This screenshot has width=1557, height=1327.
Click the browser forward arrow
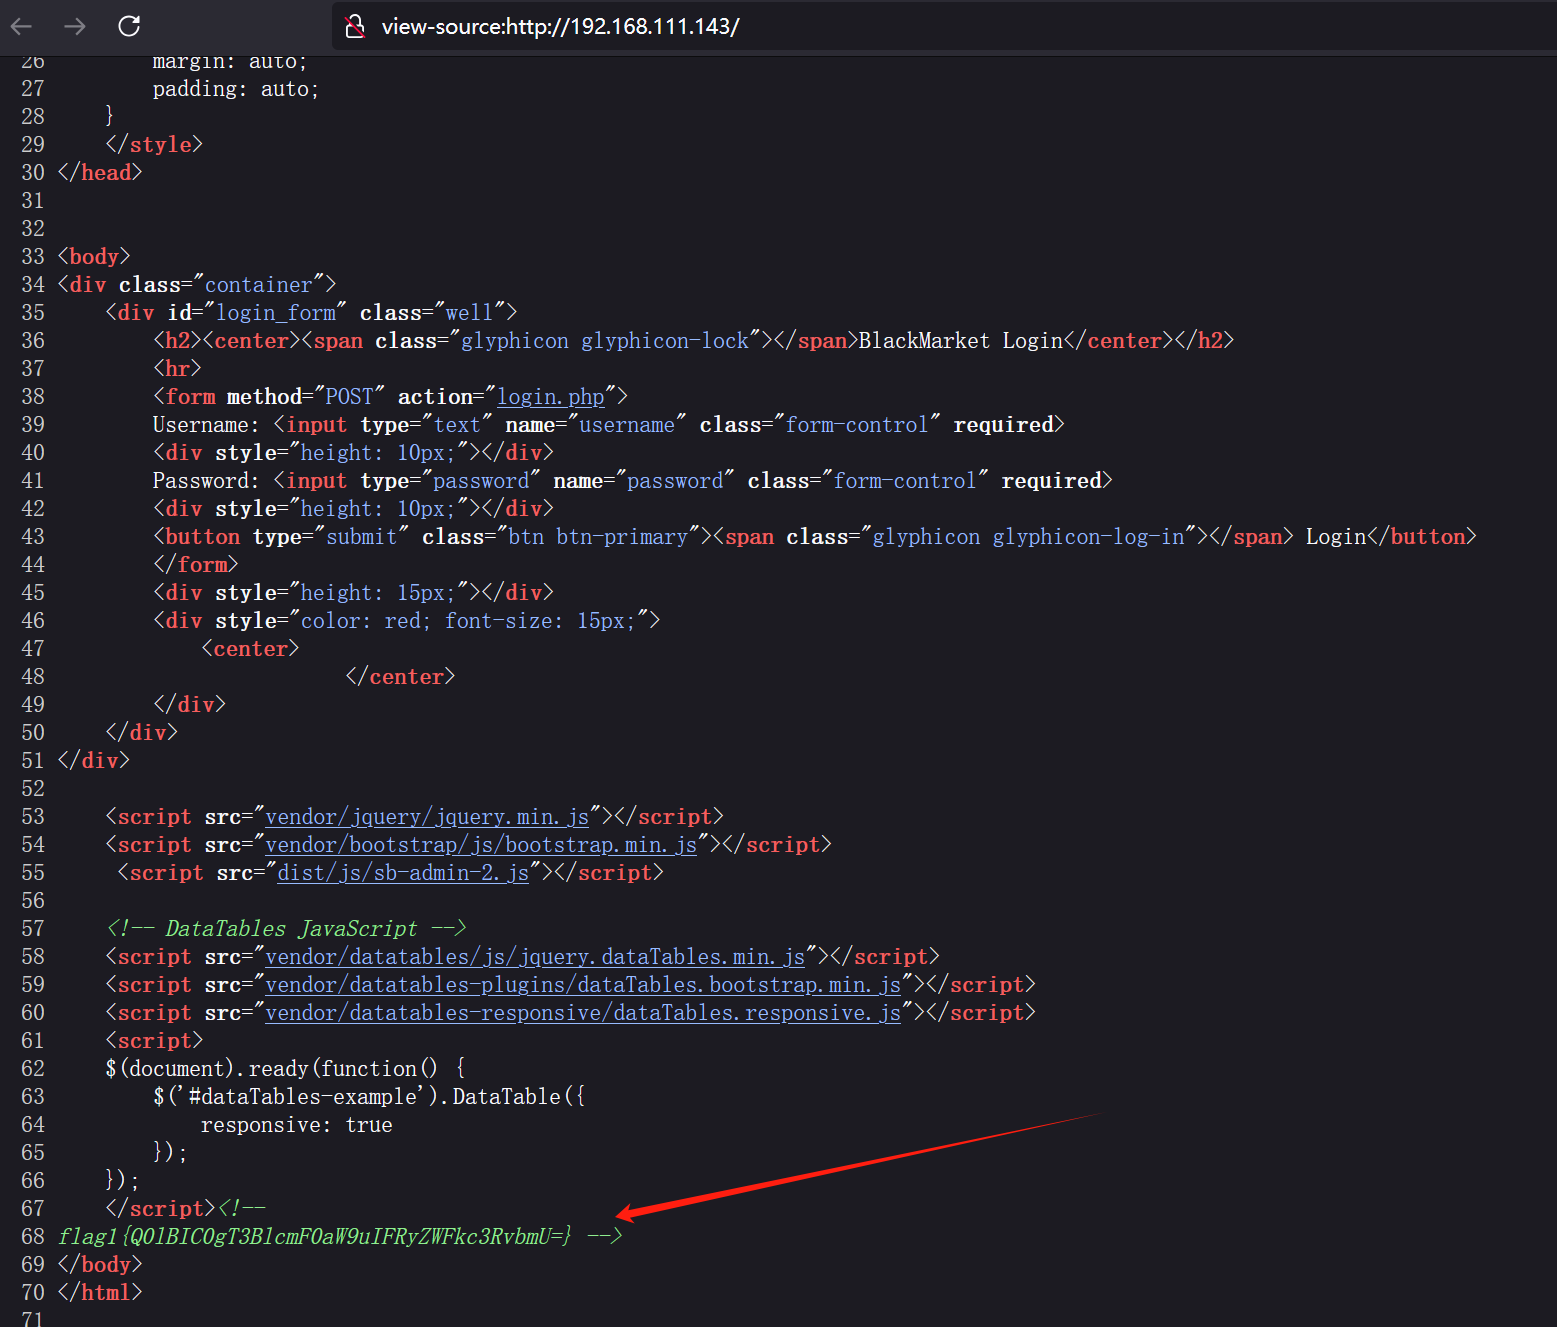(75, 26)
